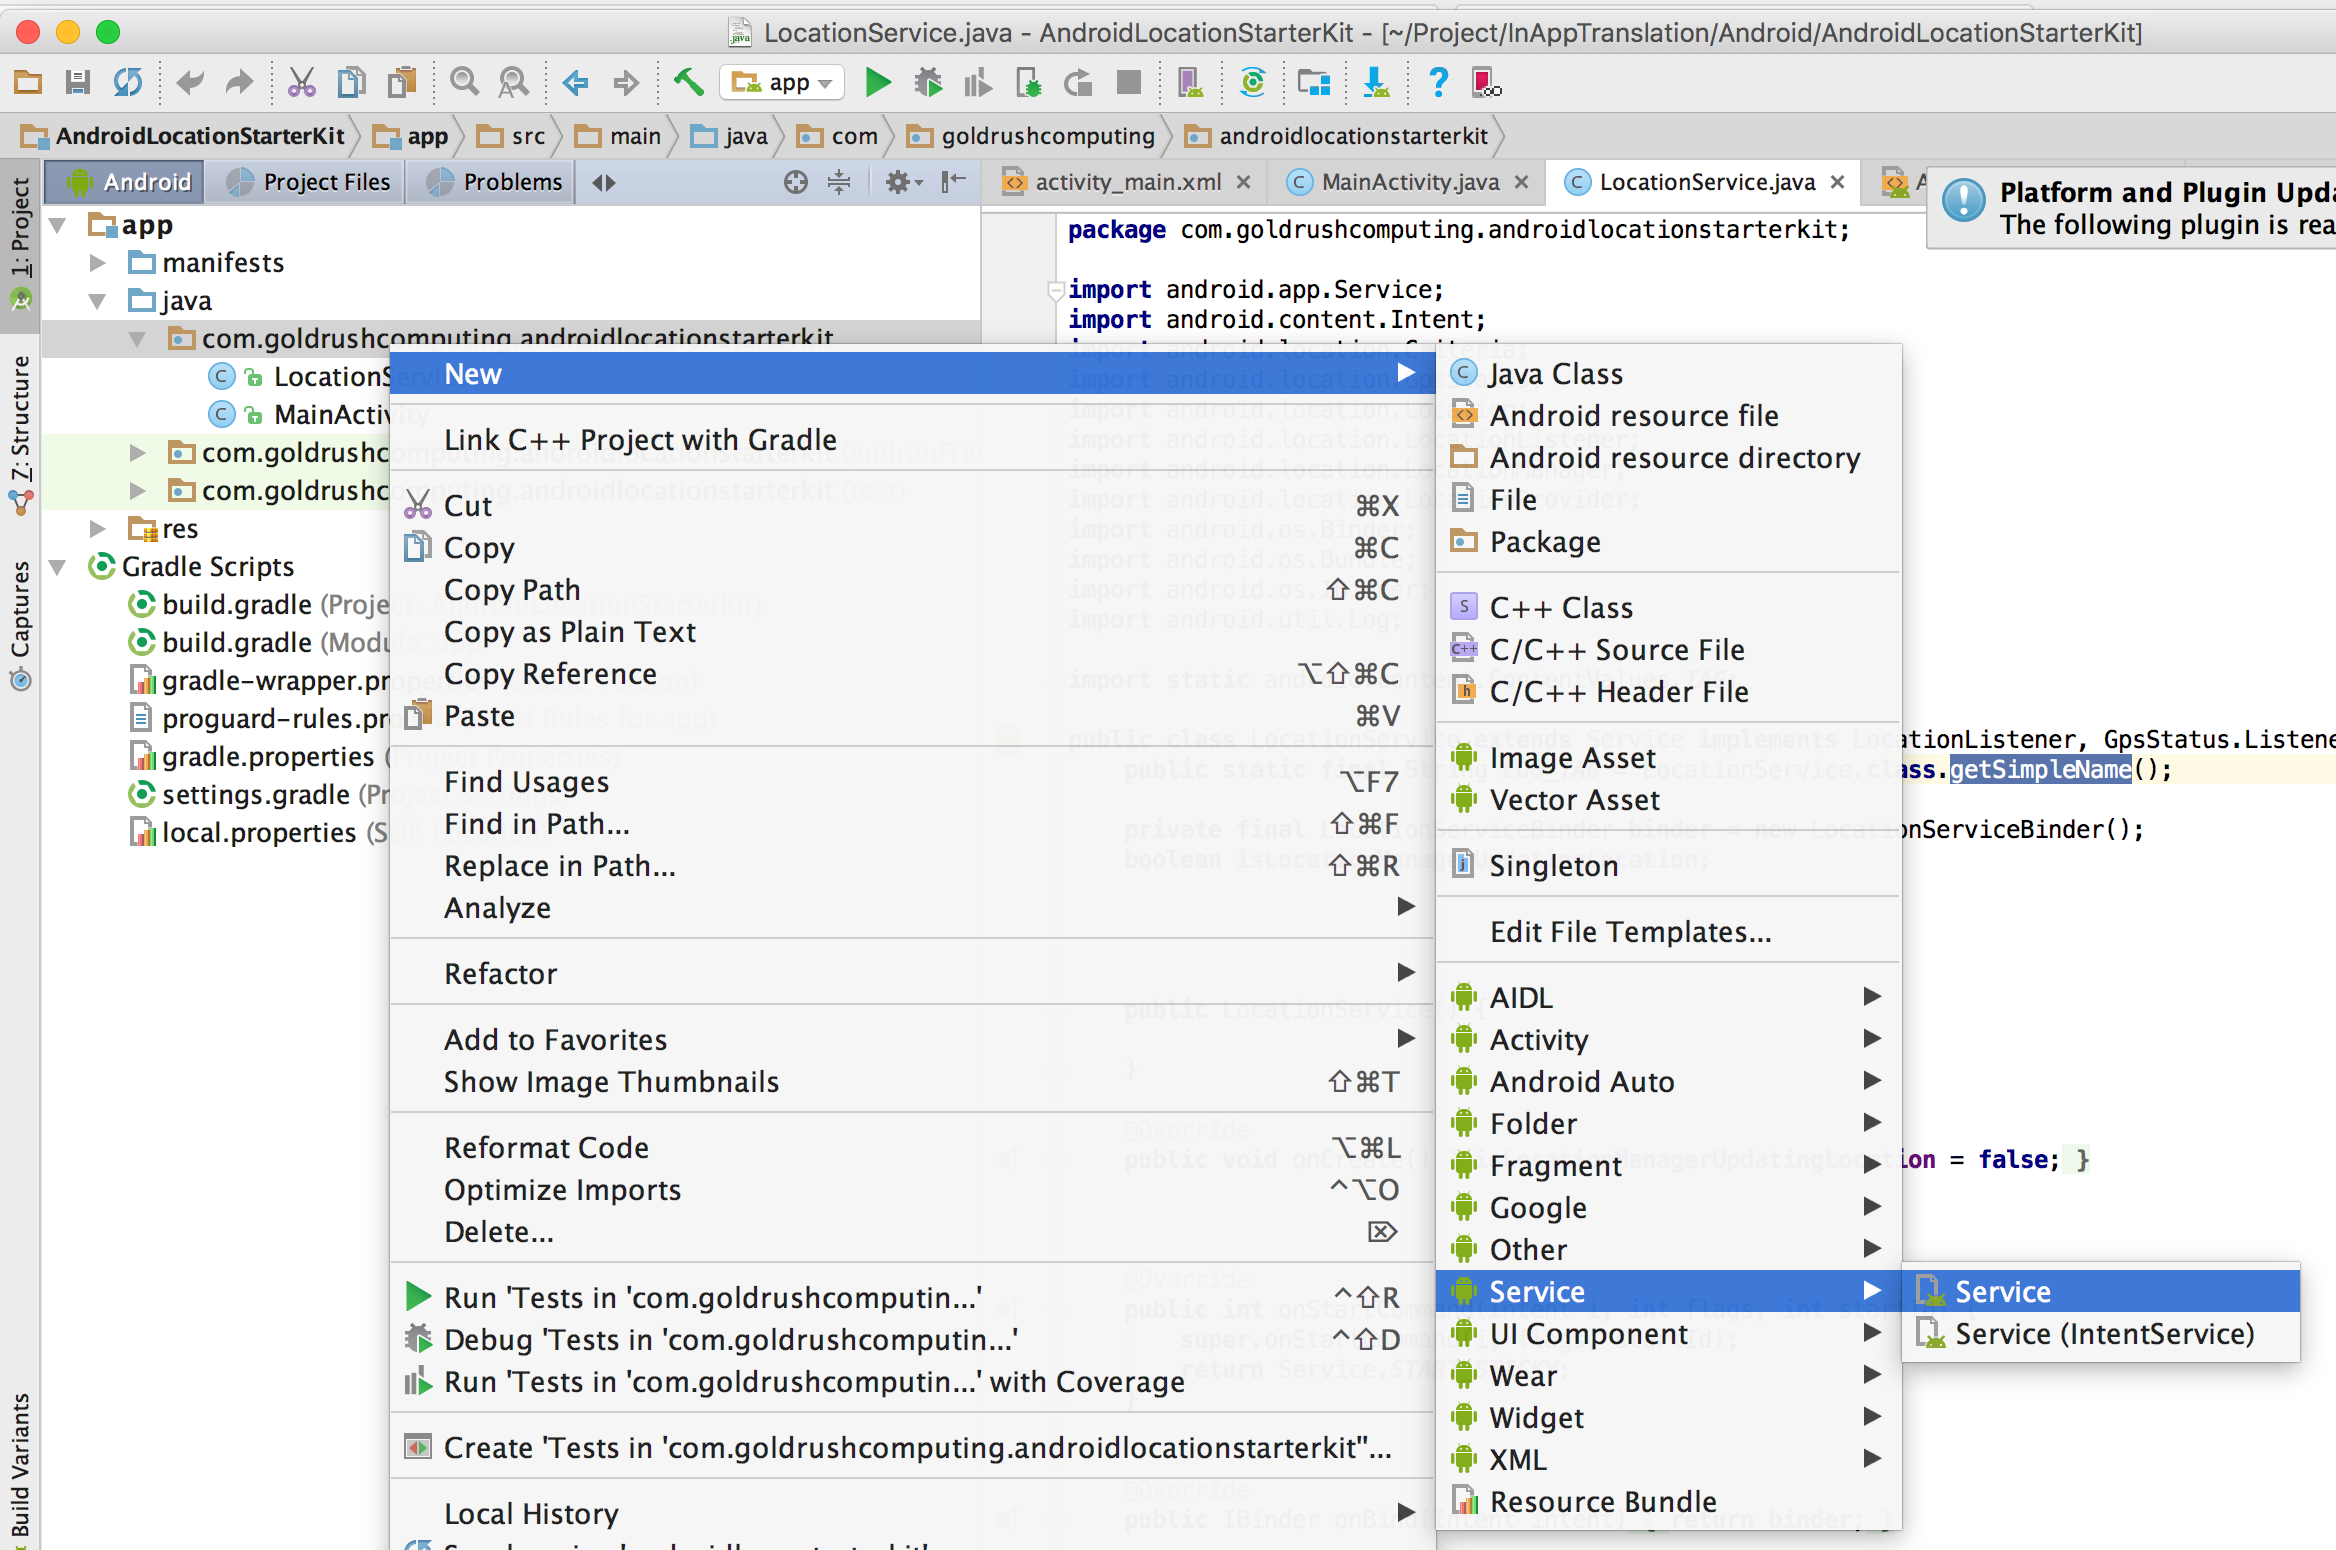This screenshot has height=1550, width=2336.
Task: Open the Structure side tool window
Action: click(x=20, y=435)
